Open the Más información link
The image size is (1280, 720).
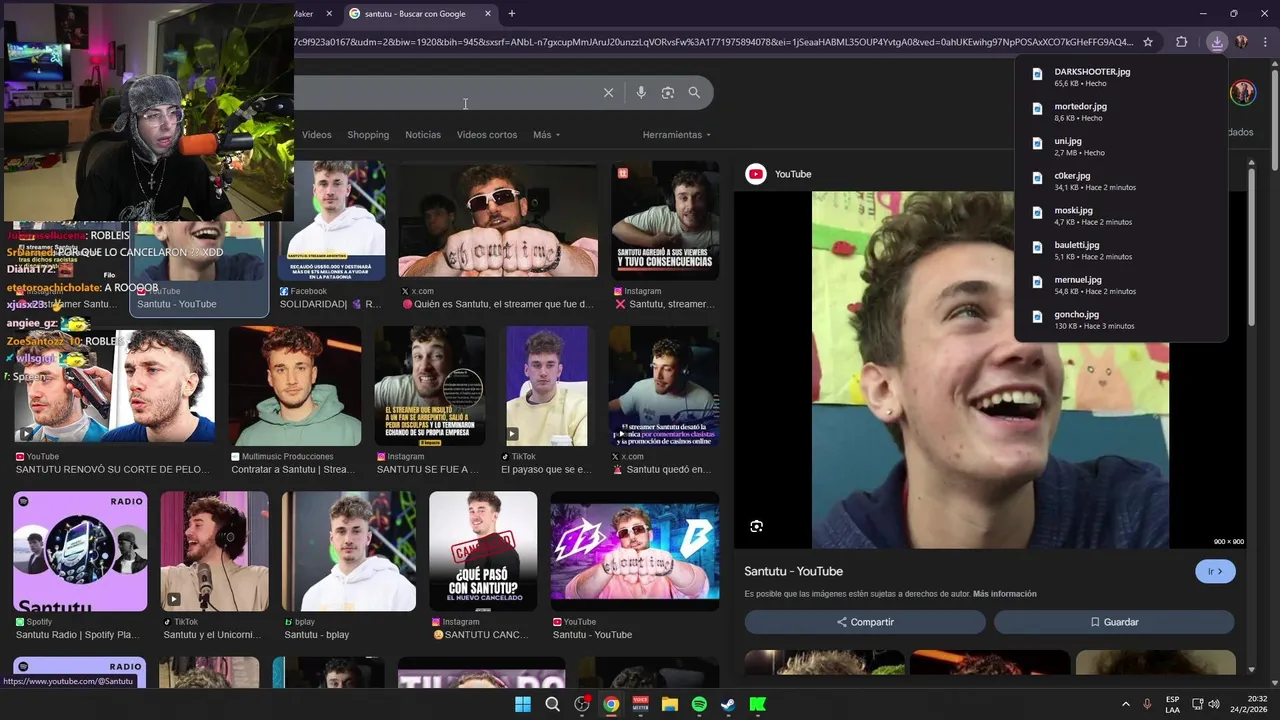[1004, 594]
